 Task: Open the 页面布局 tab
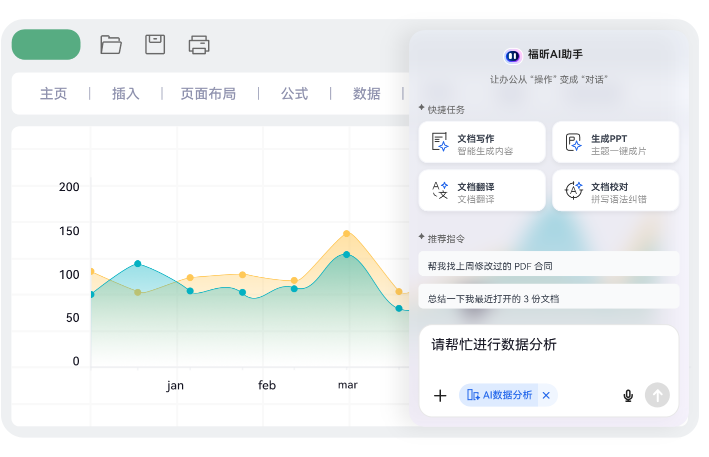[208, 94]
